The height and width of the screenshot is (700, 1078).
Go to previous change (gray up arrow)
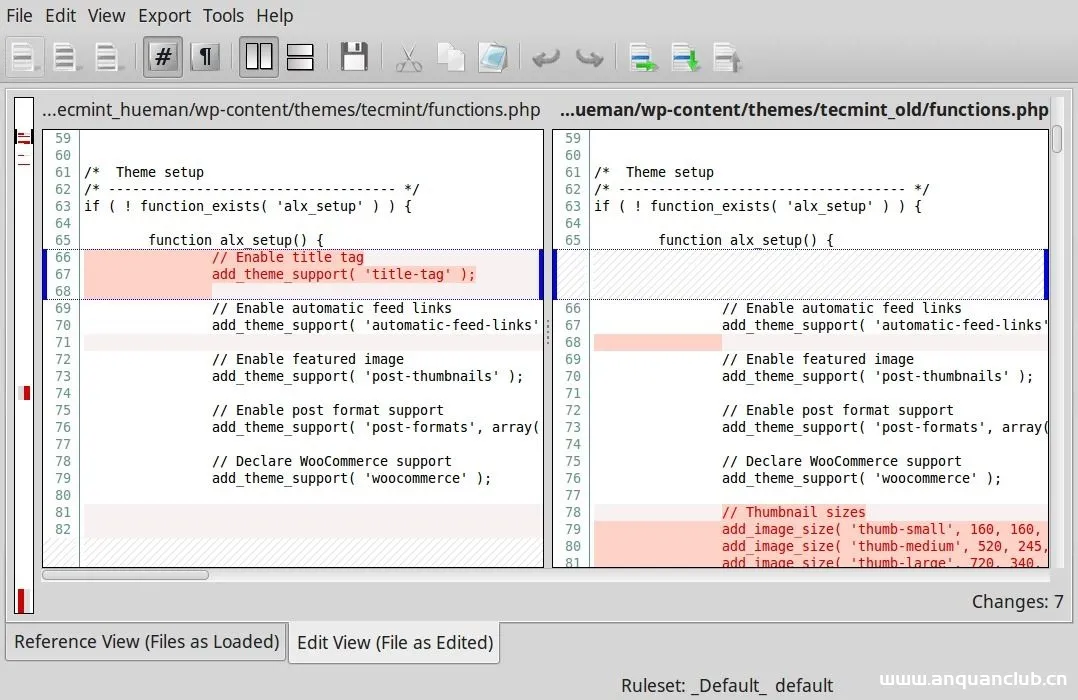[x=727, y=58]
